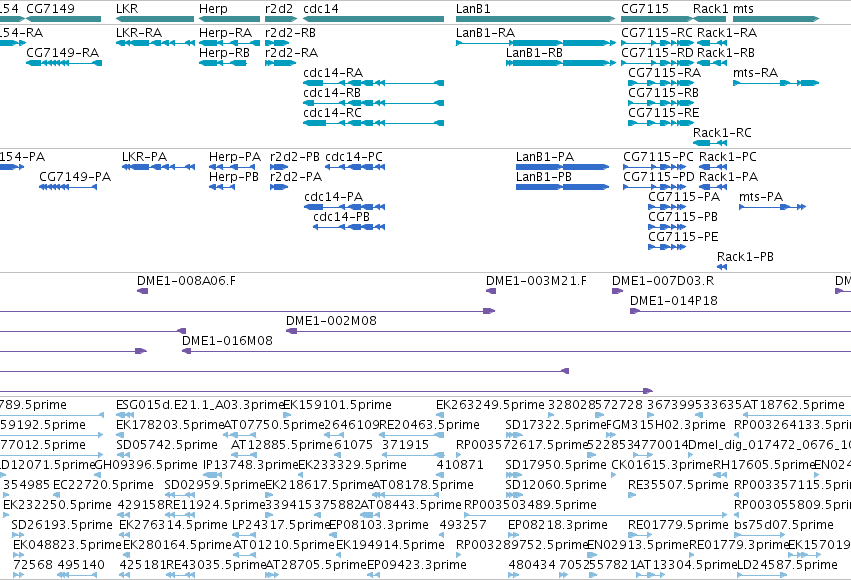Viewport: 851px width, 580px height.
Task: Click transcript r2d2-RB
Action: click(x=277, y=43)
